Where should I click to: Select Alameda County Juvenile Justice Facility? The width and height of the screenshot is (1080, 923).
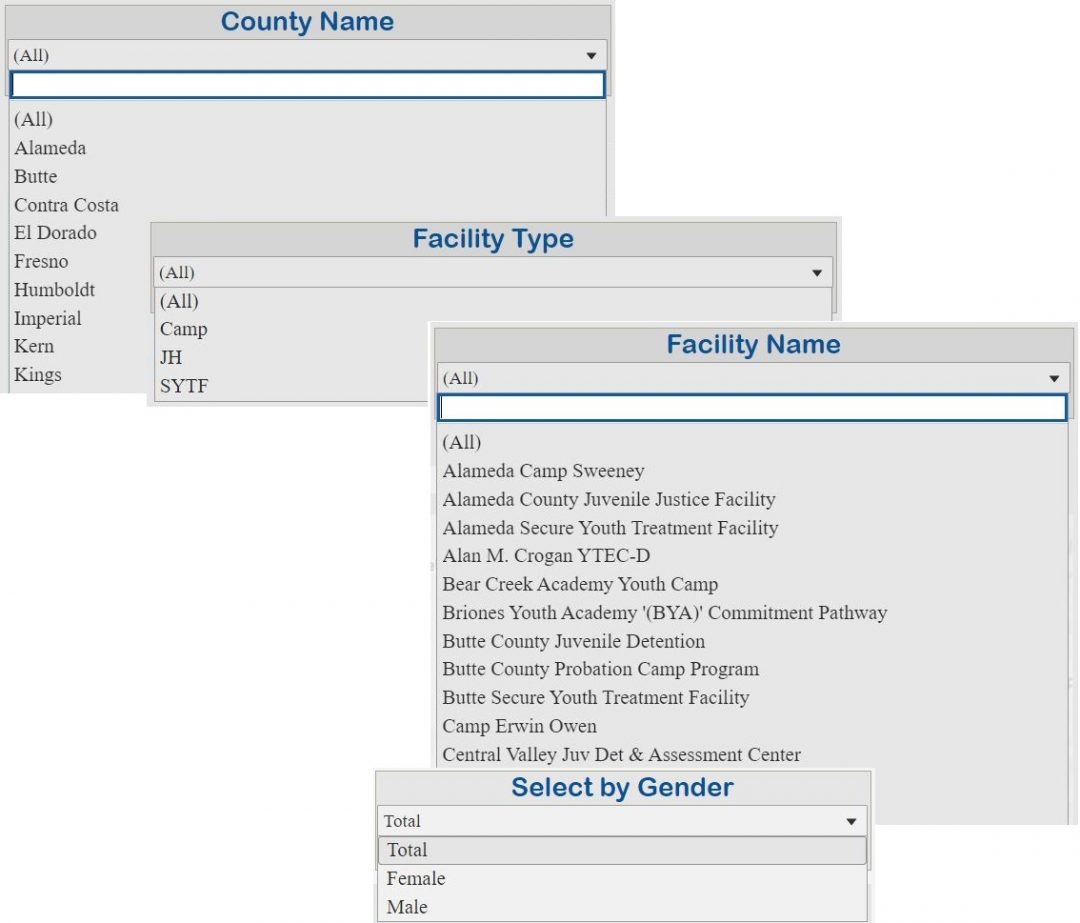click(x=609, y=499)
